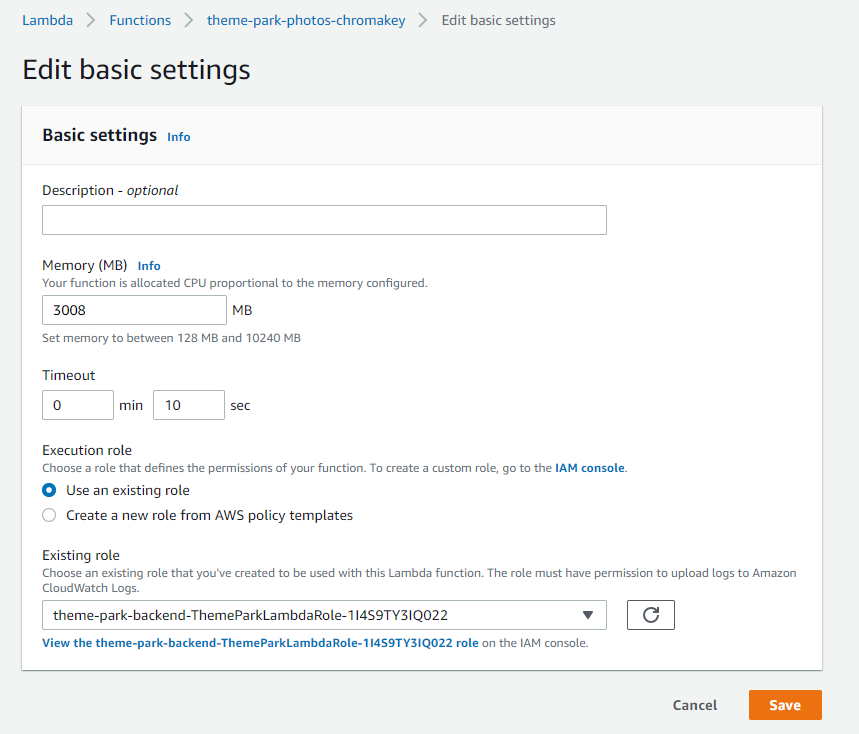This screenshot has width=859, height=734.
Task: Click inside the Description optional field
Action: click(x=324, y=219)
